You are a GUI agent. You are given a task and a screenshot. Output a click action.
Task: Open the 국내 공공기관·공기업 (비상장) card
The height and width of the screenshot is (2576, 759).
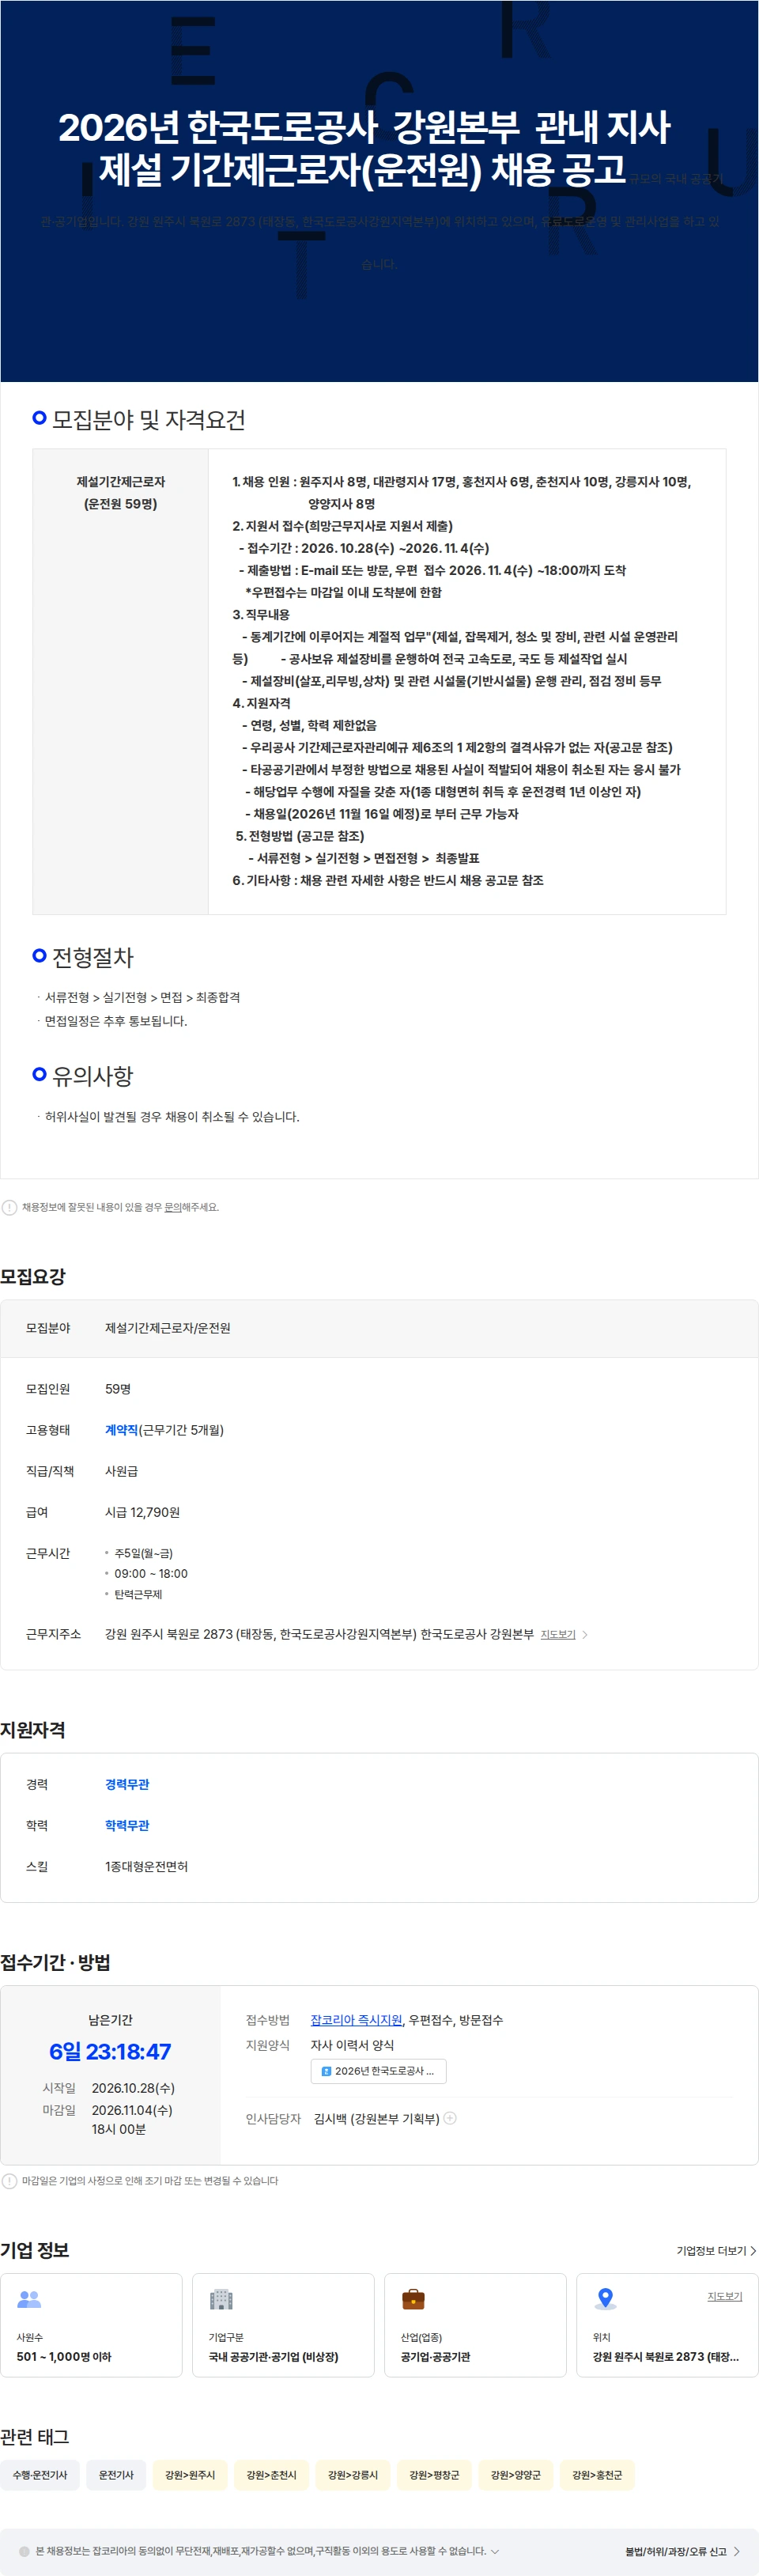tap(283, 2325)
